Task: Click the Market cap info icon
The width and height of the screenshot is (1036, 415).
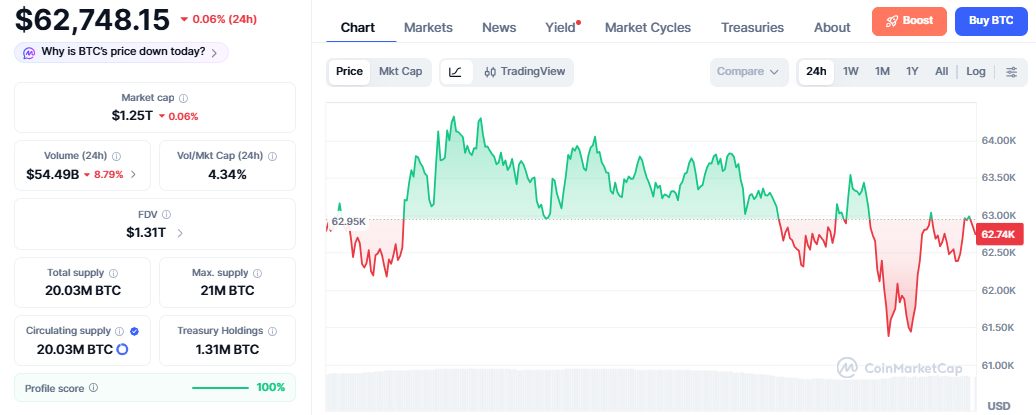Action: click(184, 98)
